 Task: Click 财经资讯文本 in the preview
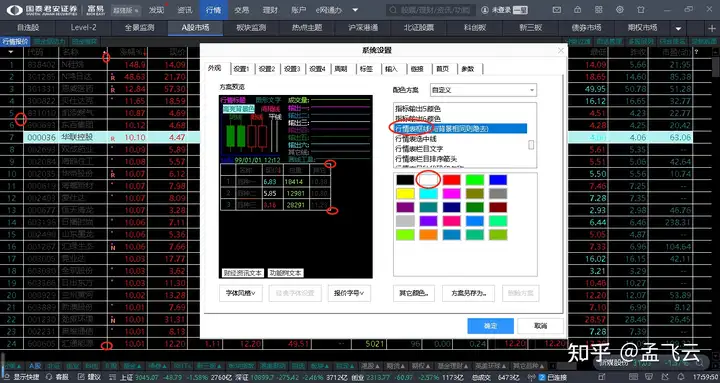pyautogui.click(x=242, y=273)
